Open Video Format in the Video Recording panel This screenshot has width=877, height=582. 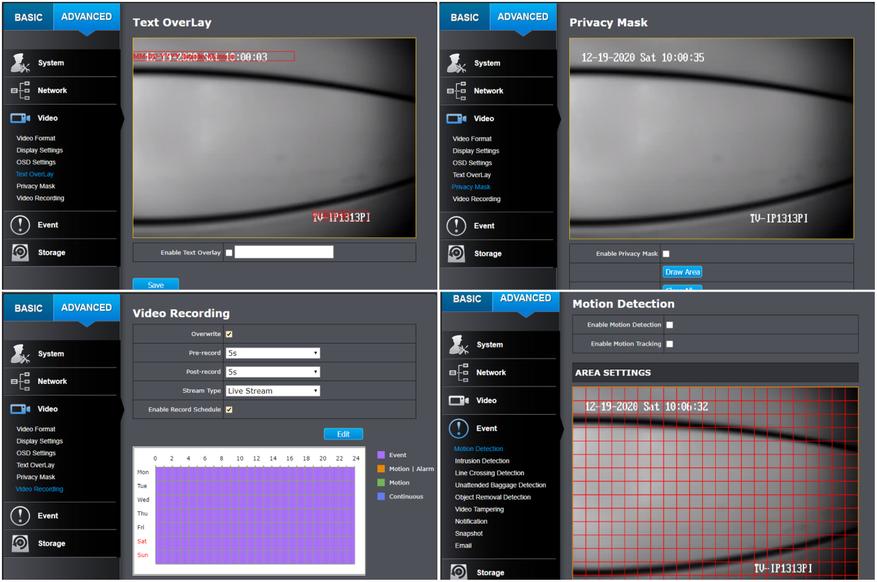click(x=36, y=429)
